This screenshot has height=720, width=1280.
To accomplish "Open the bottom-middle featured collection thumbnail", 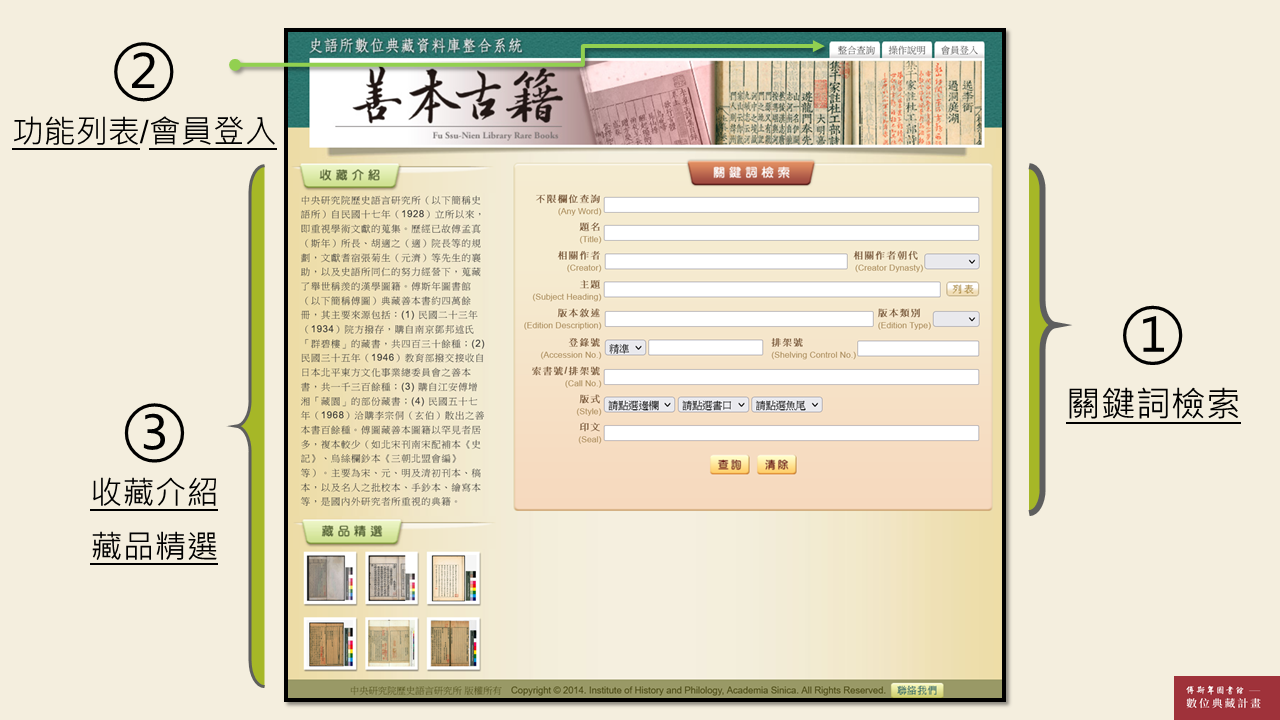I will tap(392, 643).
